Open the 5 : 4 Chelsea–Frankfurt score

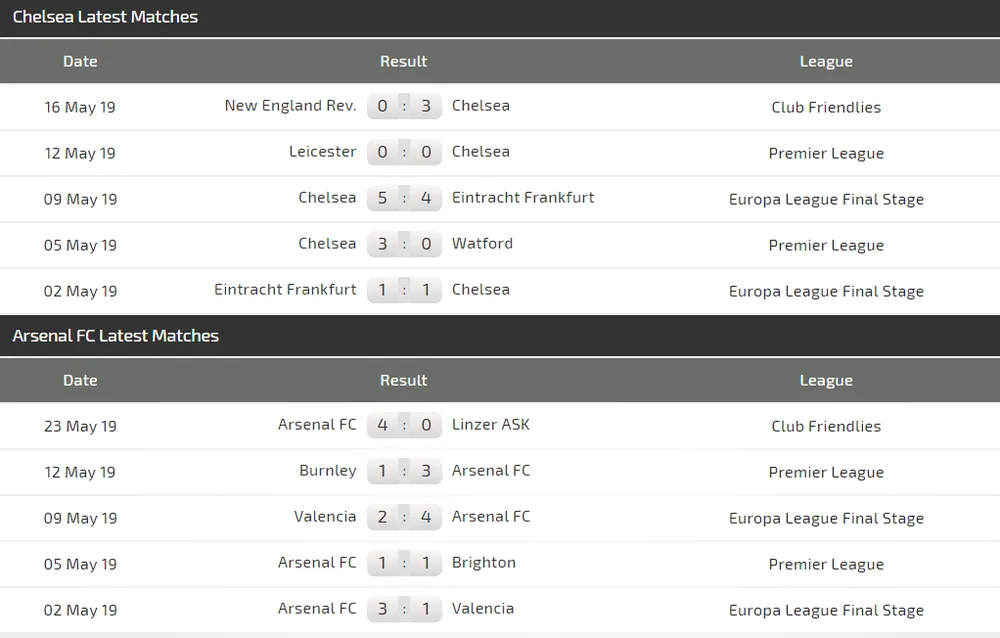(404, 198)
